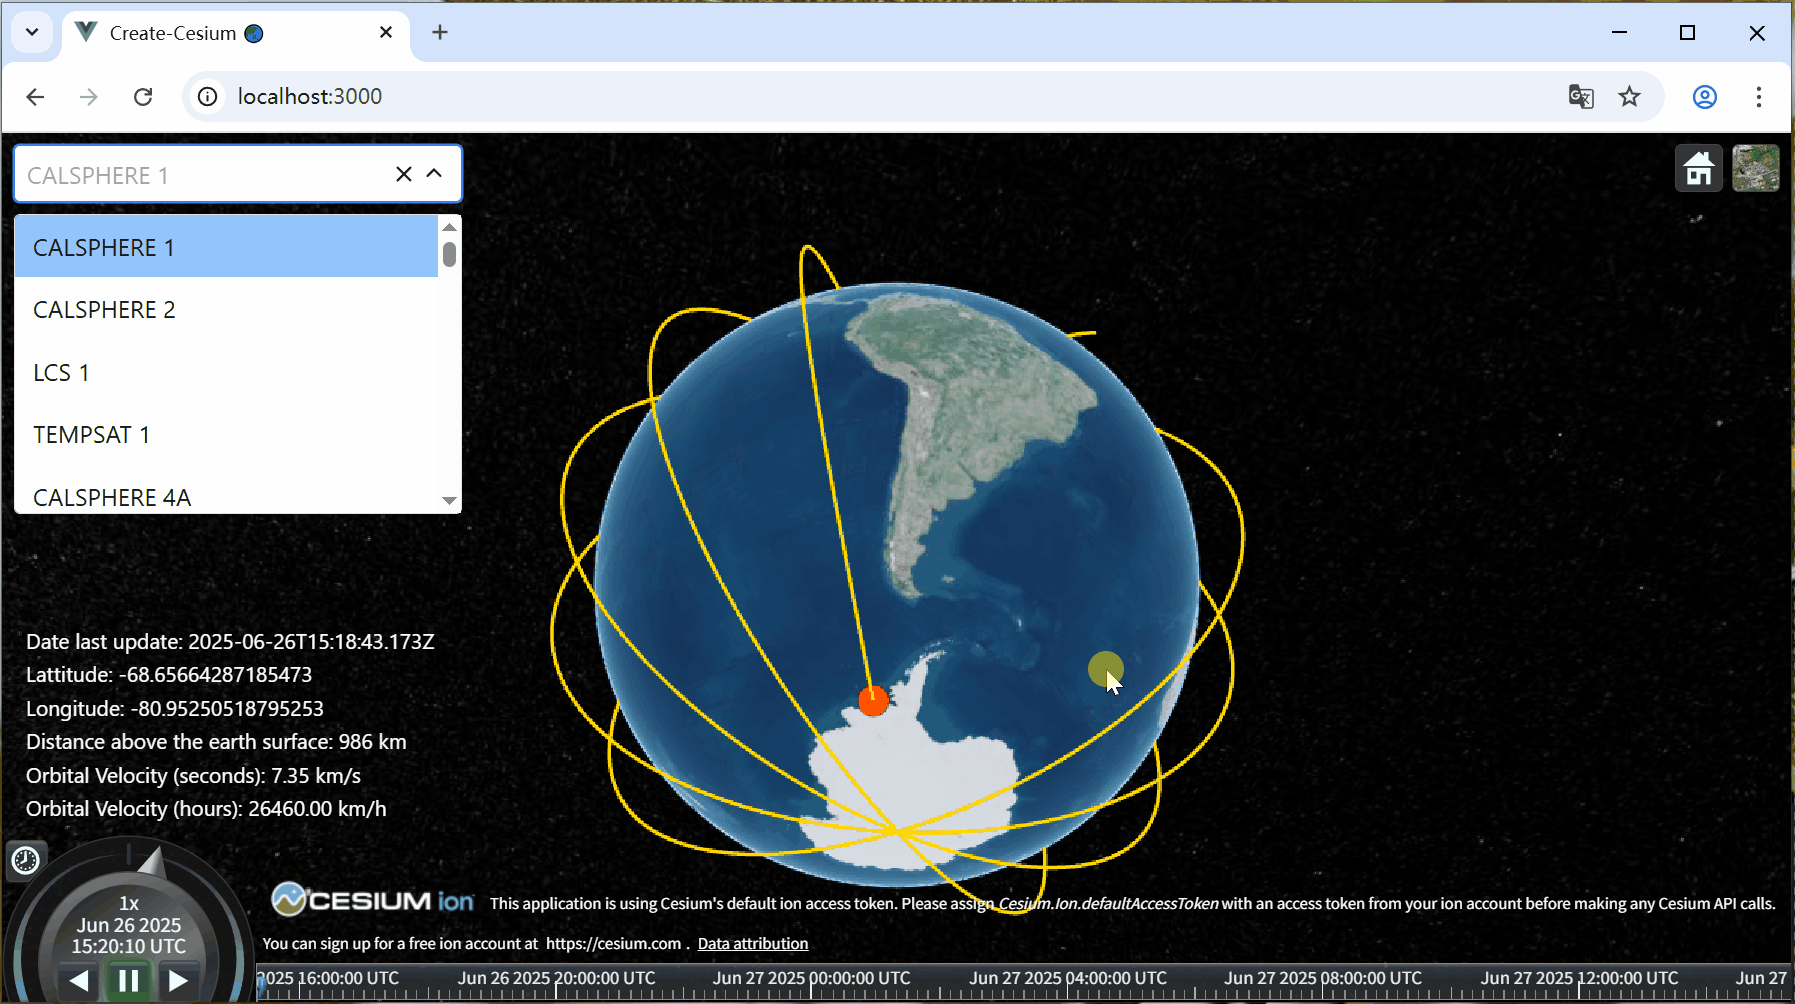
Task: Open the base layer imagery picker
Action: click(x=1756, y=168)
